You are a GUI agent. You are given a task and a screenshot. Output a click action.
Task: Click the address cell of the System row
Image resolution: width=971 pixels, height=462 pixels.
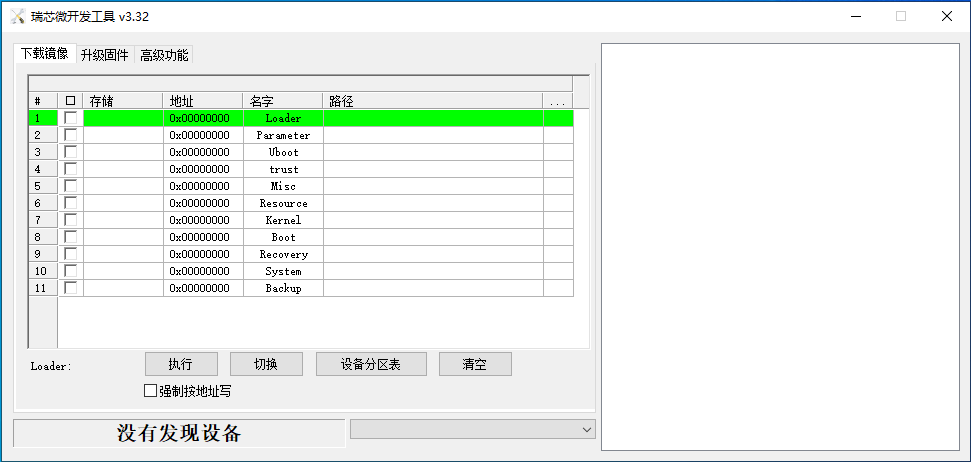[x=203, y=271]
